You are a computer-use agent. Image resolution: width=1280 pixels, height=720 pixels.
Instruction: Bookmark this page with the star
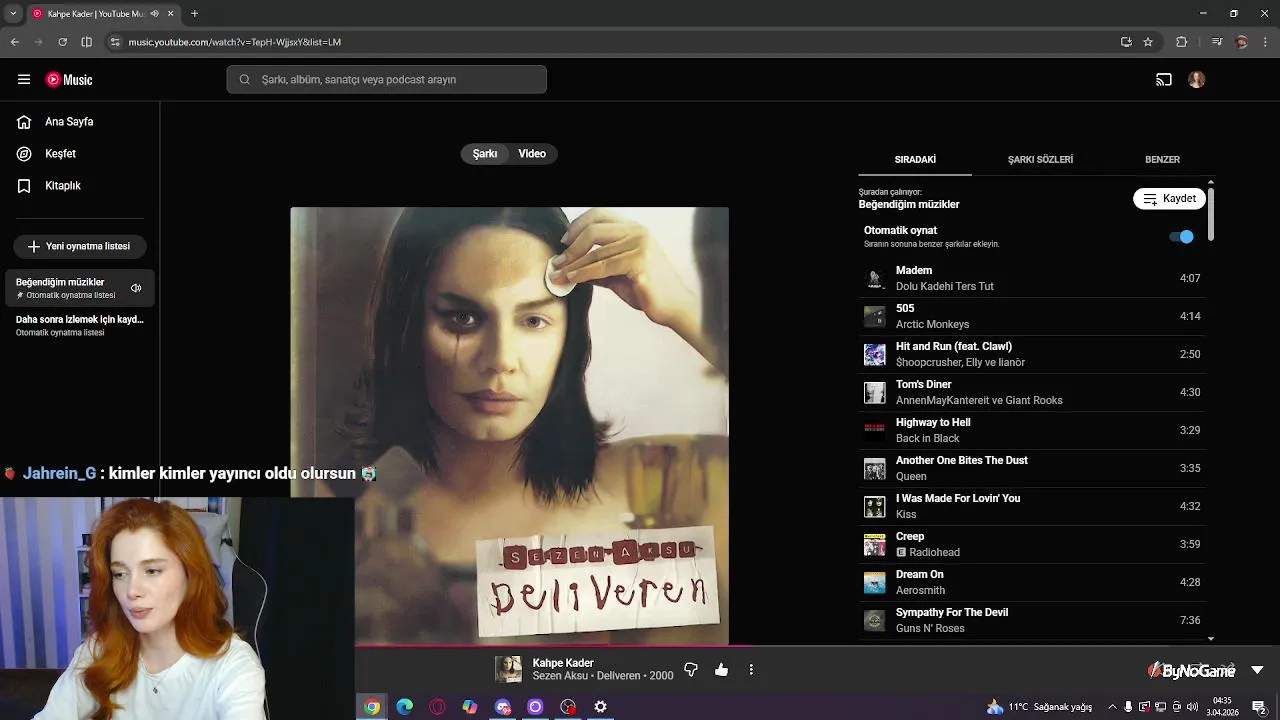point(1148,42)
